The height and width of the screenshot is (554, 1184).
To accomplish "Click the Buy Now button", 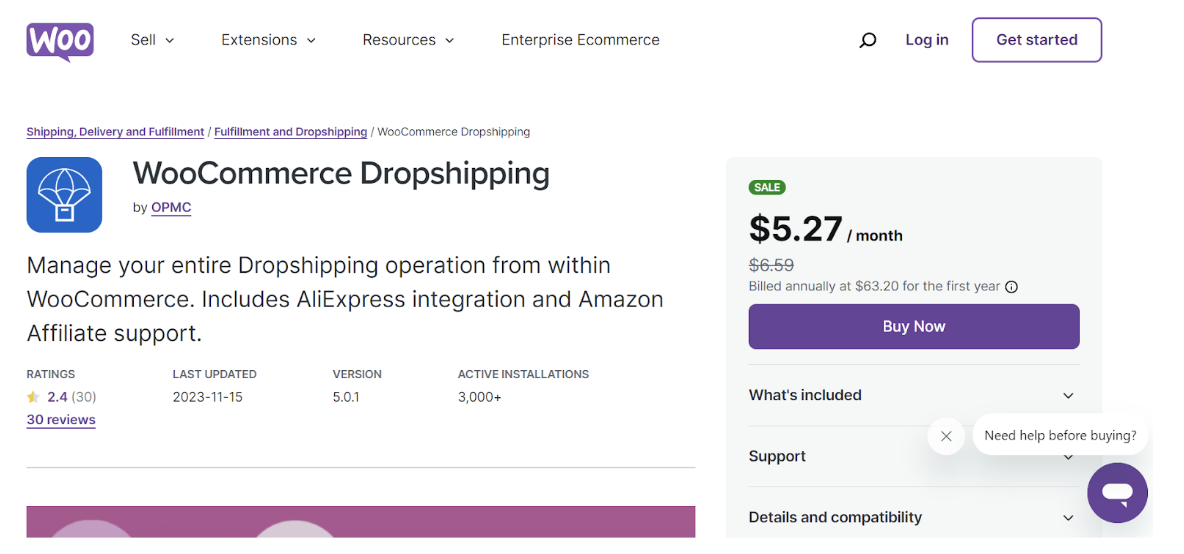I will coord(914,327).
